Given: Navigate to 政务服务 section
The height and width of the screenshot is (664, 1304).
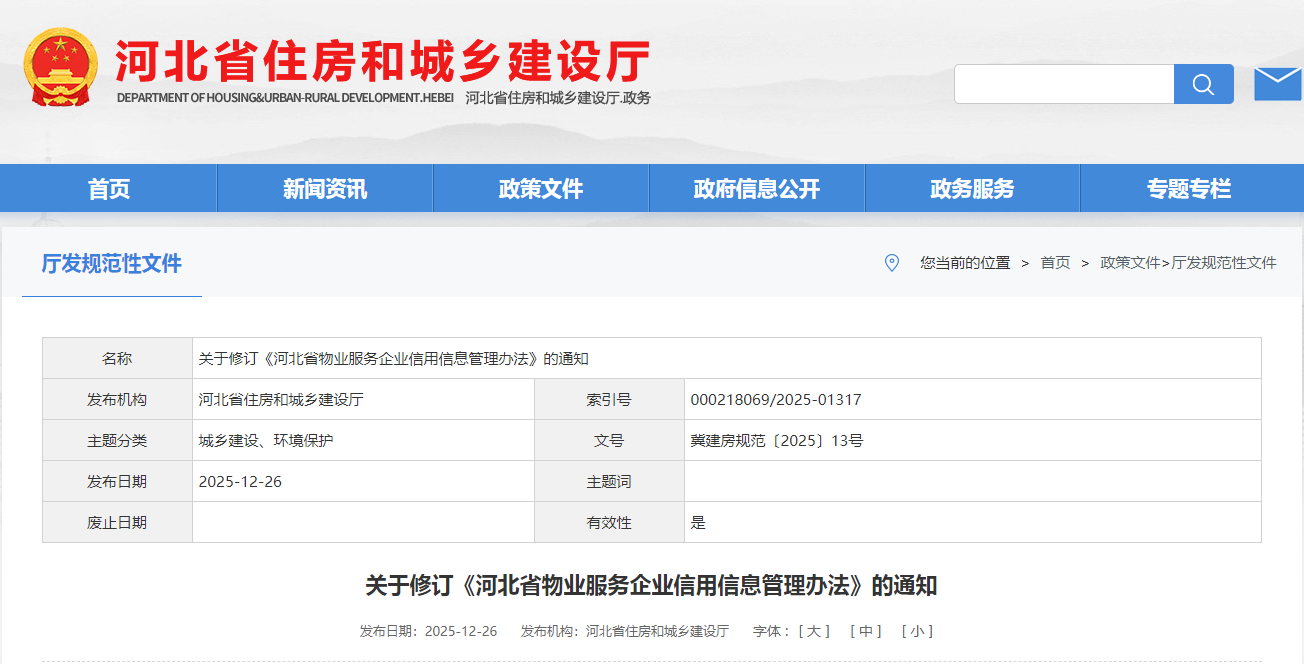Looking at the screenshot, I should 972,189.
